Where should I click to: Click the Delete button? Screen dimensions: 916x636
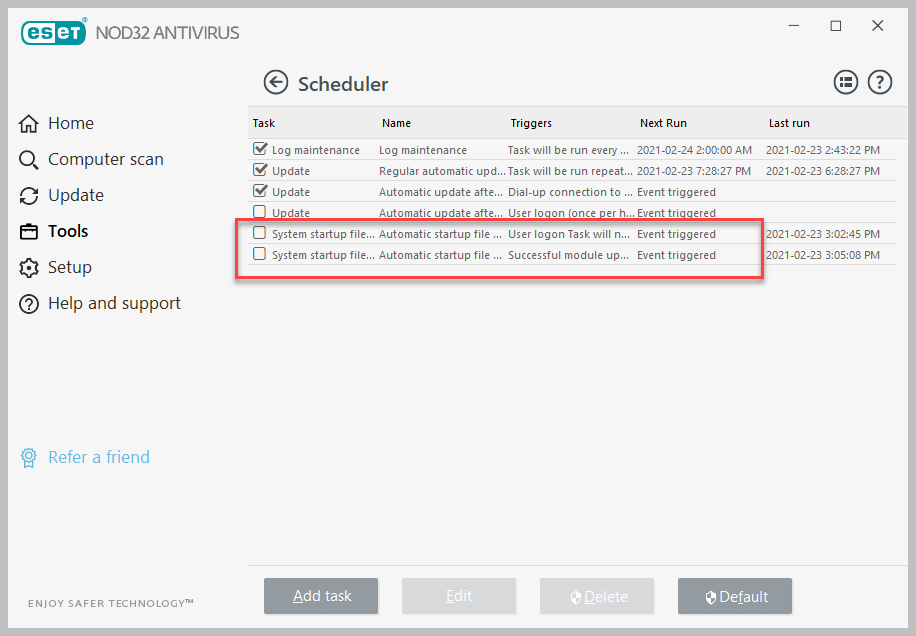coord(596,596)
